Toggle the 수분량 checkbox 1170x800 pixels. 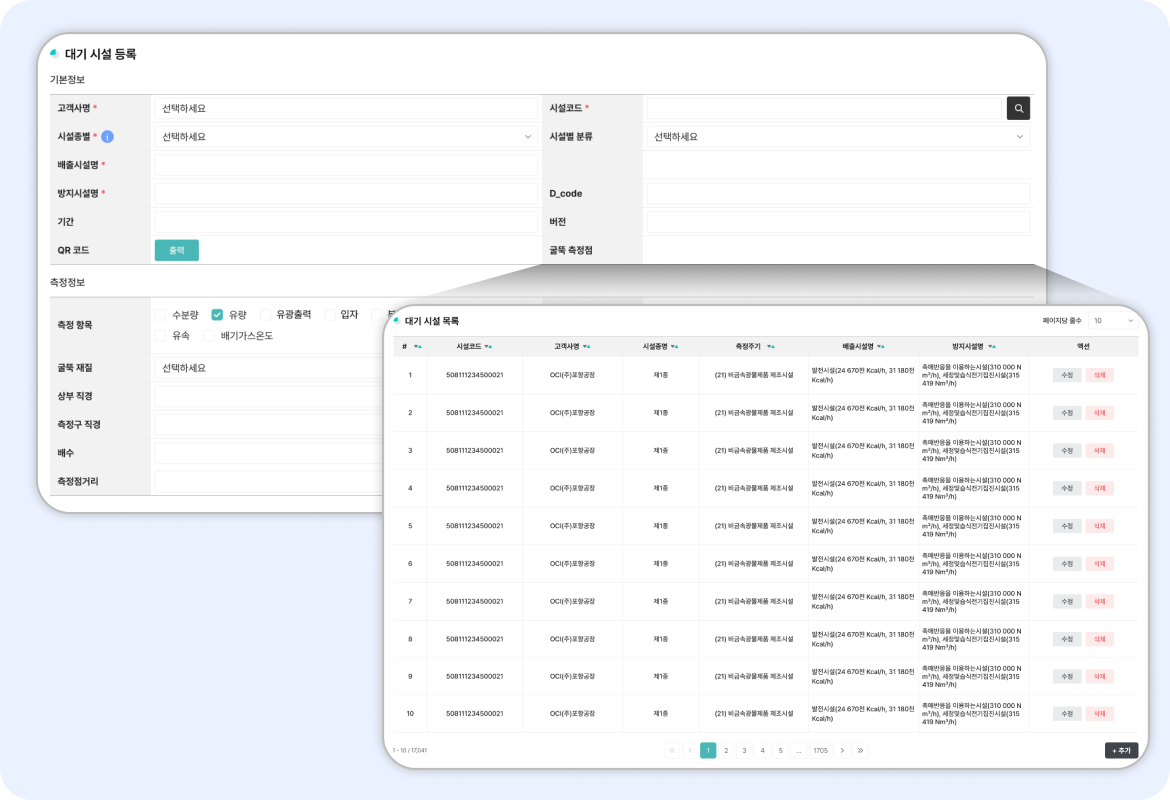point(160,315)
